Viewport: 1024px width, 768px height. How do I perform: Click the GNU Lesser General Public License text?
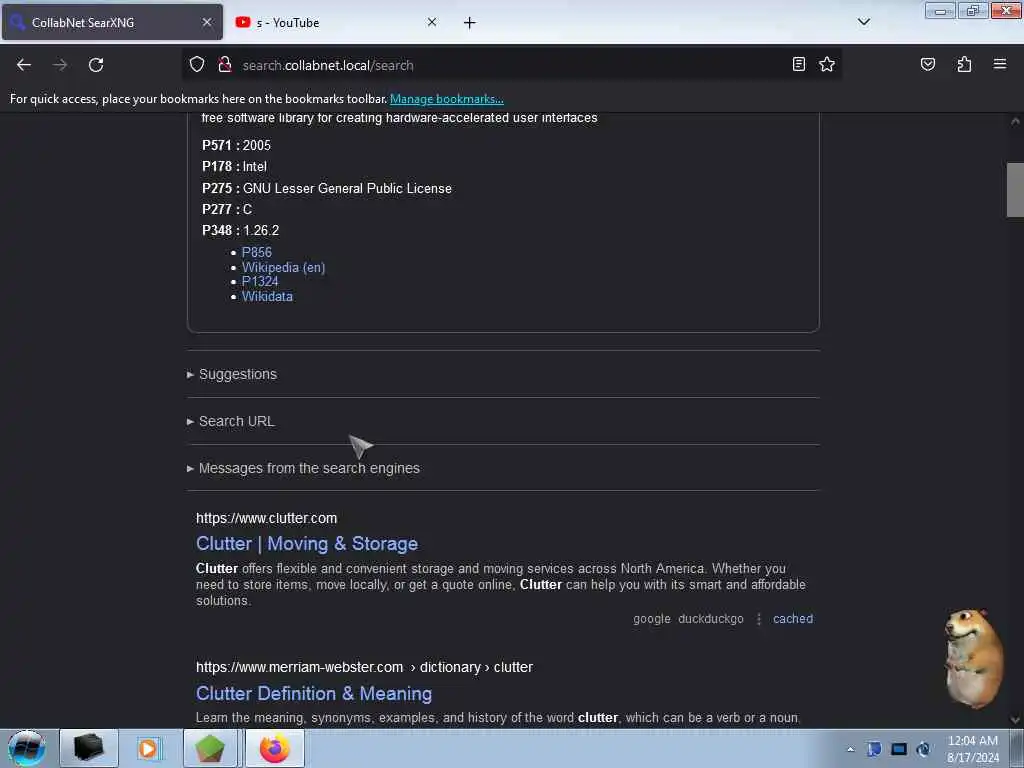point(347,189)
